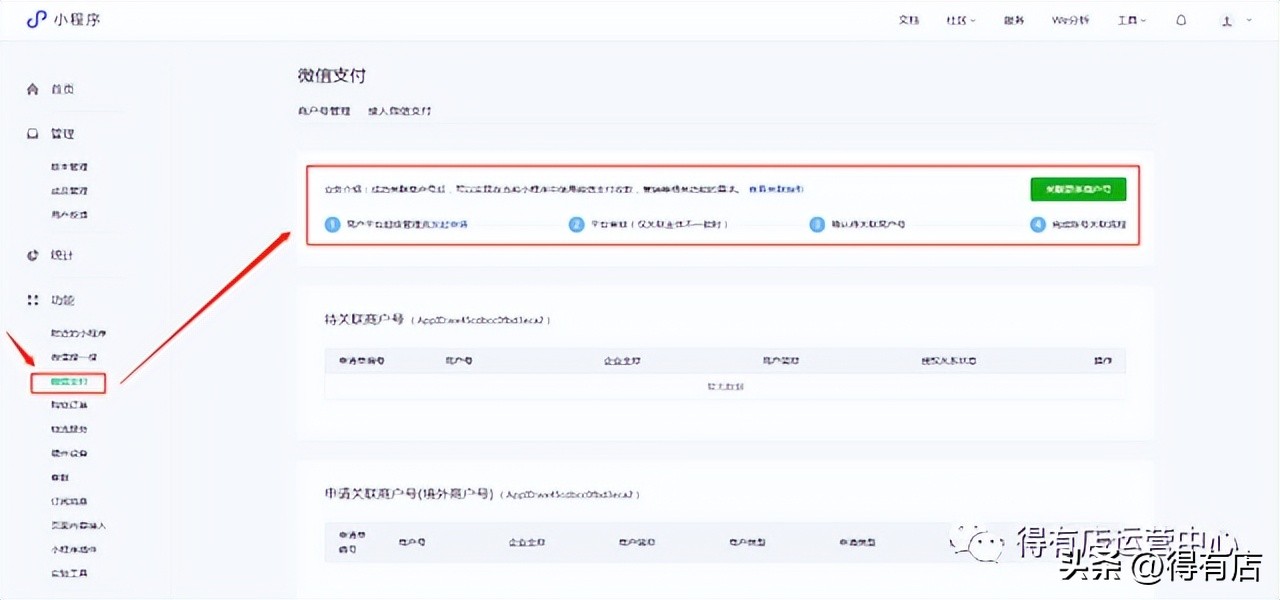Click the notification bell icon top right
The image size is (1280, 600).
coord(1181,19)
